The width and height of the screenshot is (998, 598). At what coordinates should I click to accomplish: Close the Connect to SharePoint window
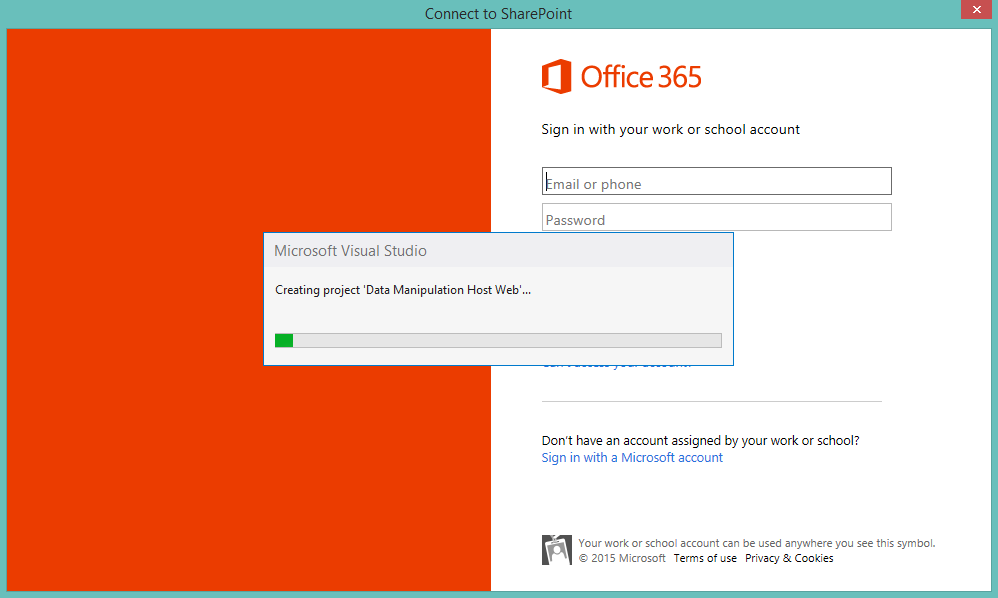(976, 10)
